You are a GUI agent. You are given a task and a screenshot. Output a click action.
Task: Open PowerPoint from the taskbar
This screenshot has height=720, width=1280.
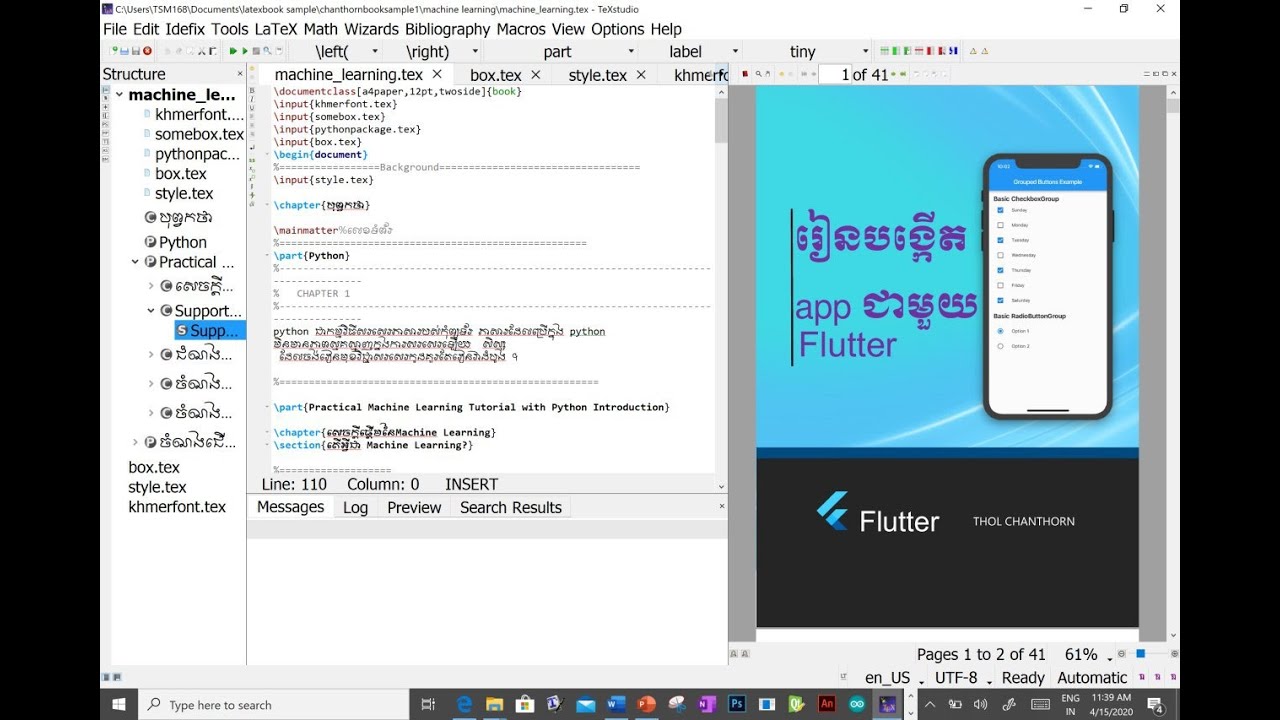click(x=646, y=704)
